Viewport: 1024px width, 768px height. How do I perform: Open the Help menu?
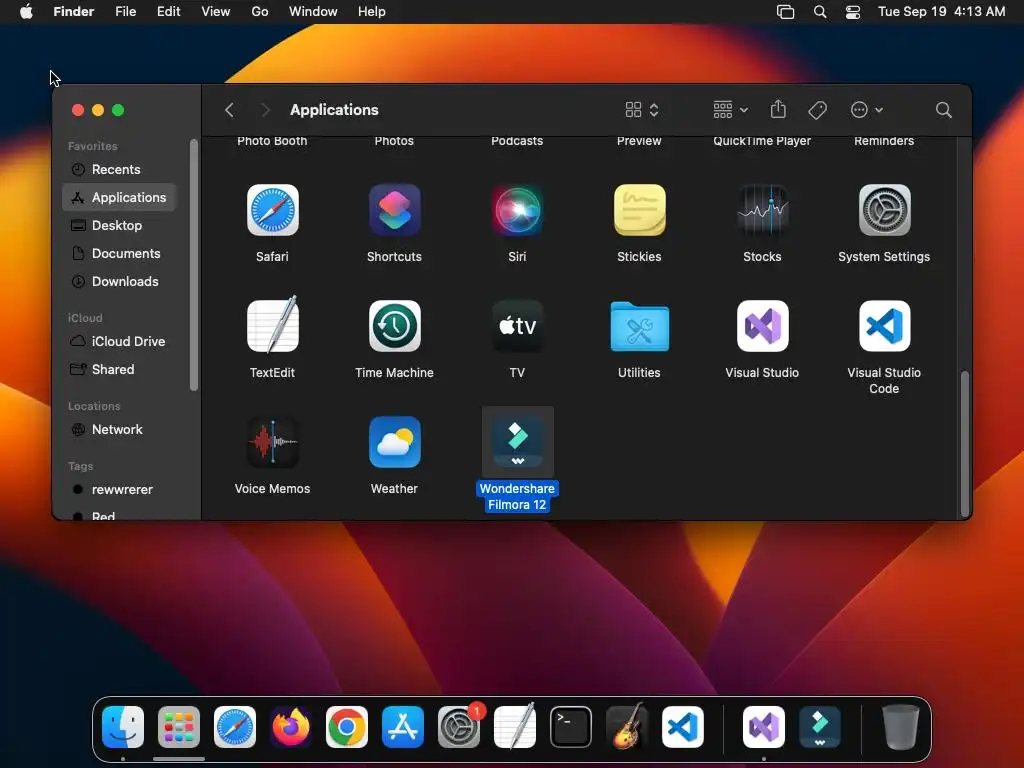tap(372, 12)
